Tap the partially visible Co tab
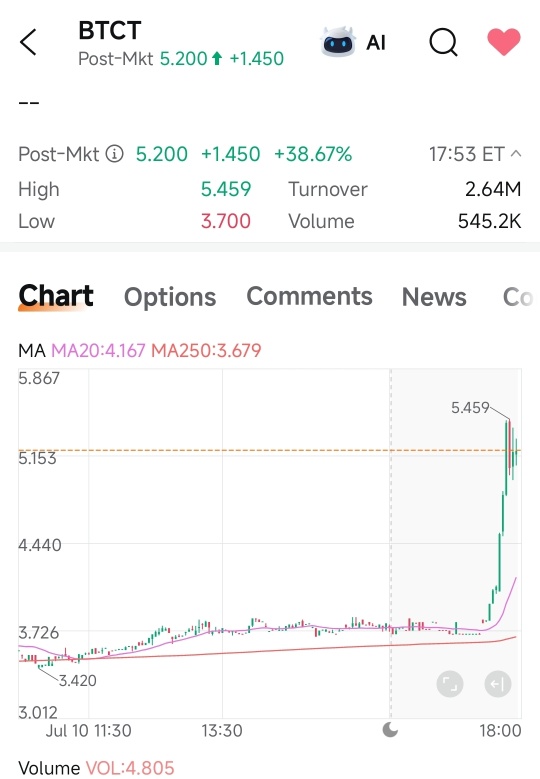 (518, 297)
